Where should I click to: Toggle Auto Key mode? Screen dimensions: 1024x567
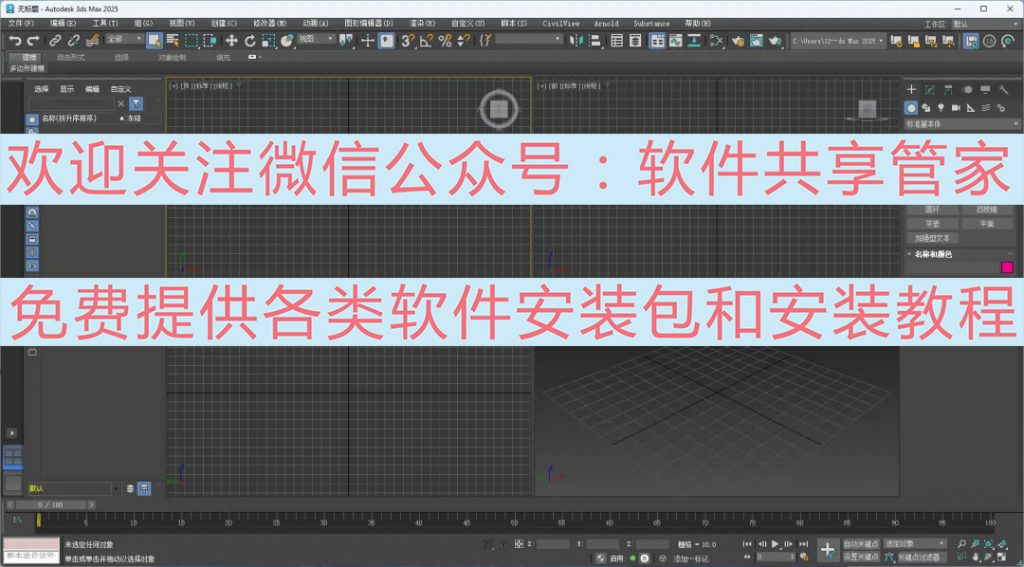[861, 543]
